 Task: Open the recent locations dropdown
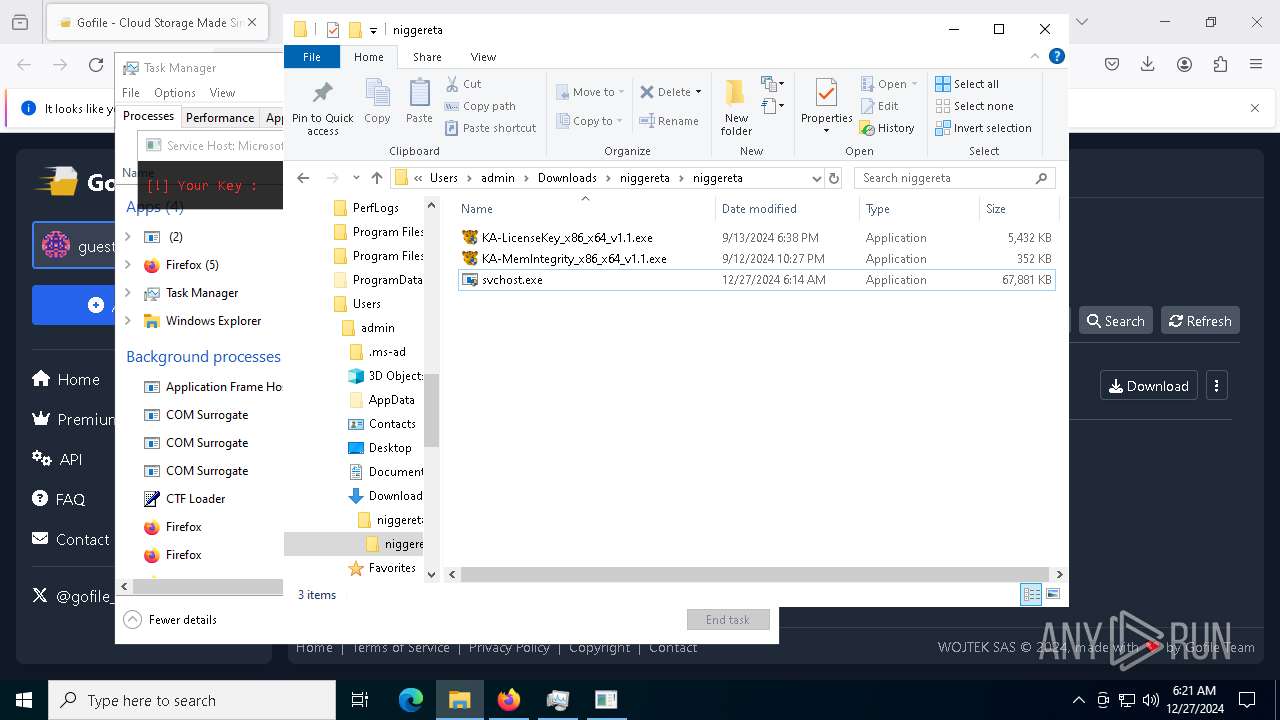click(356, 178)
